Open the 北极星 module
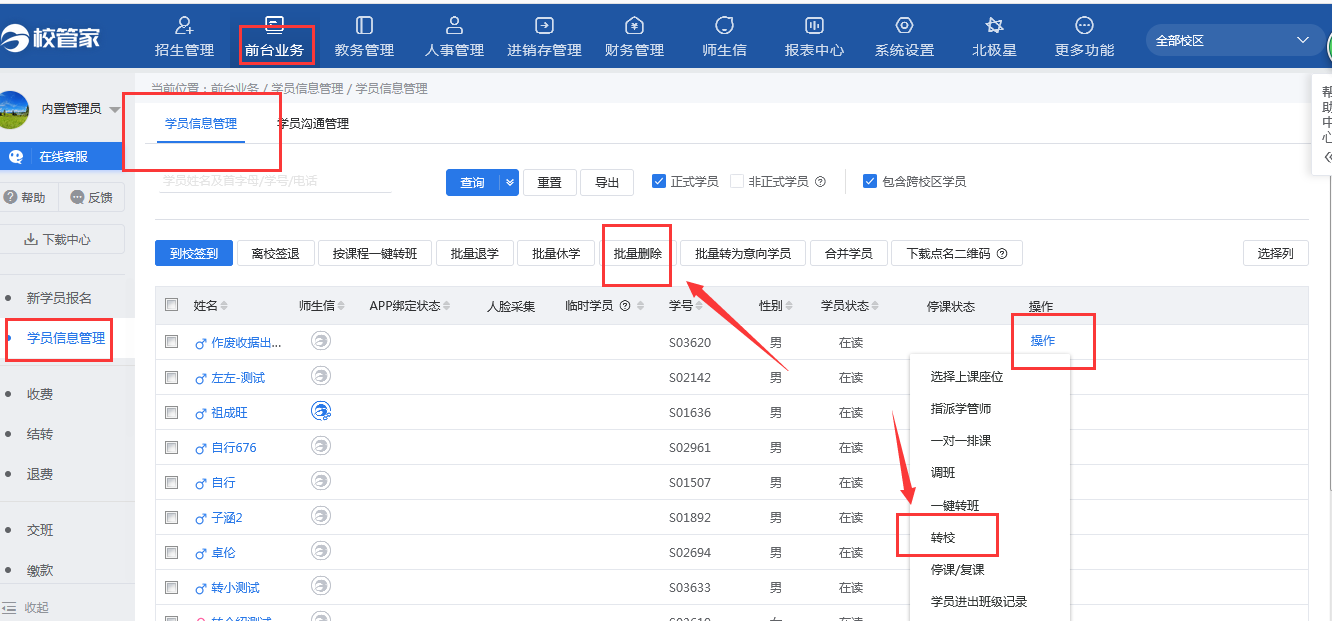 [994, 37]
